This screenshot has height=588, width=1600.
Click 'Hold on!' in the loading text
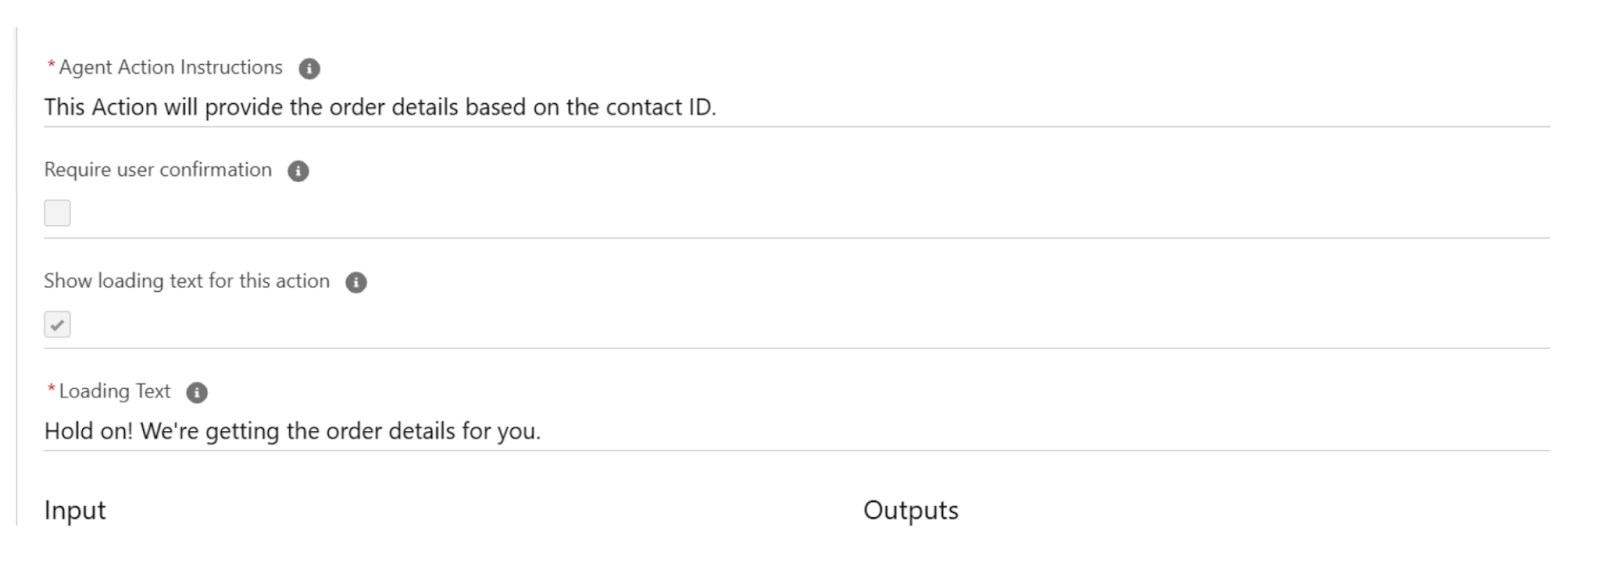[x=88, y=431]
